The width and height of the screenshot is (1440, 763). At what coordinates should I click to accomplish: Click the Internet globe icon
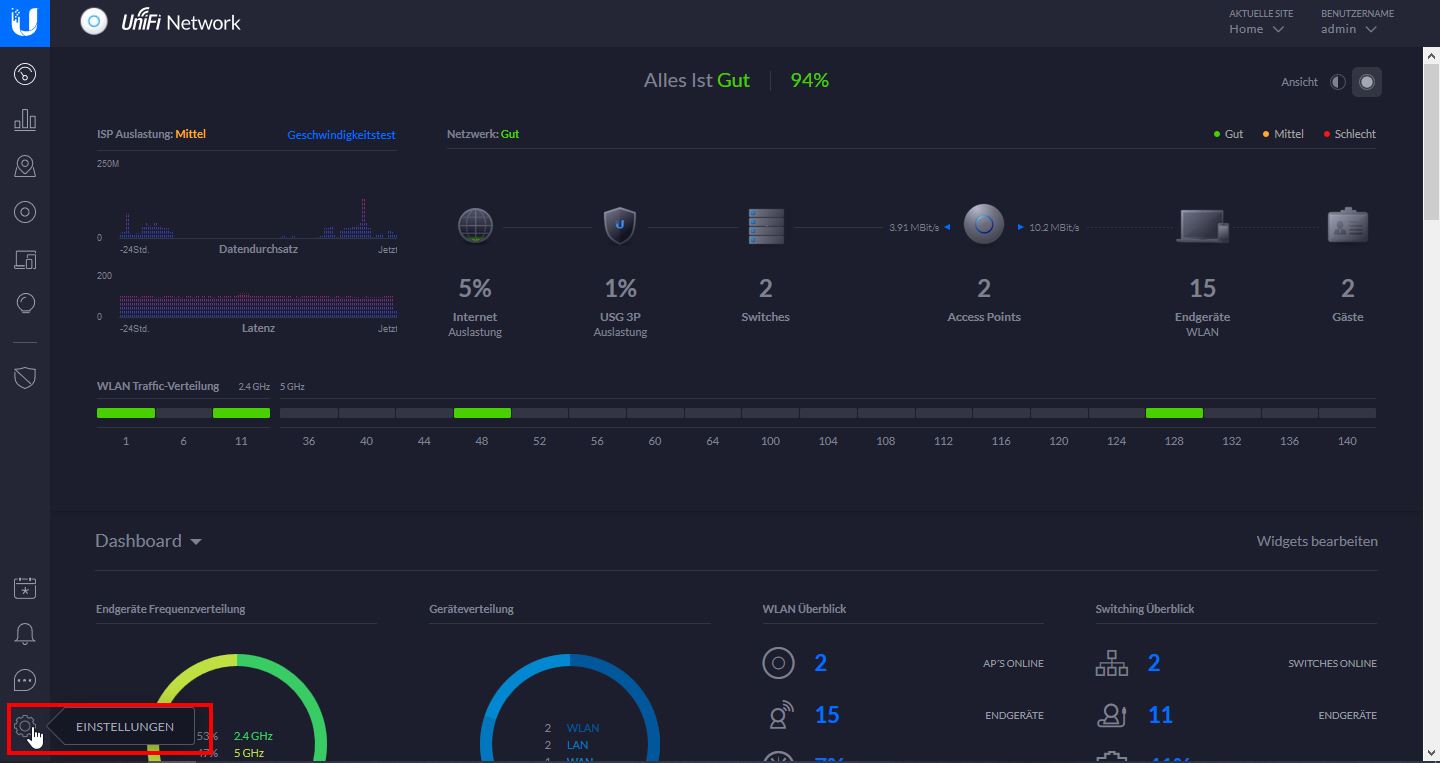click(475, 225)
